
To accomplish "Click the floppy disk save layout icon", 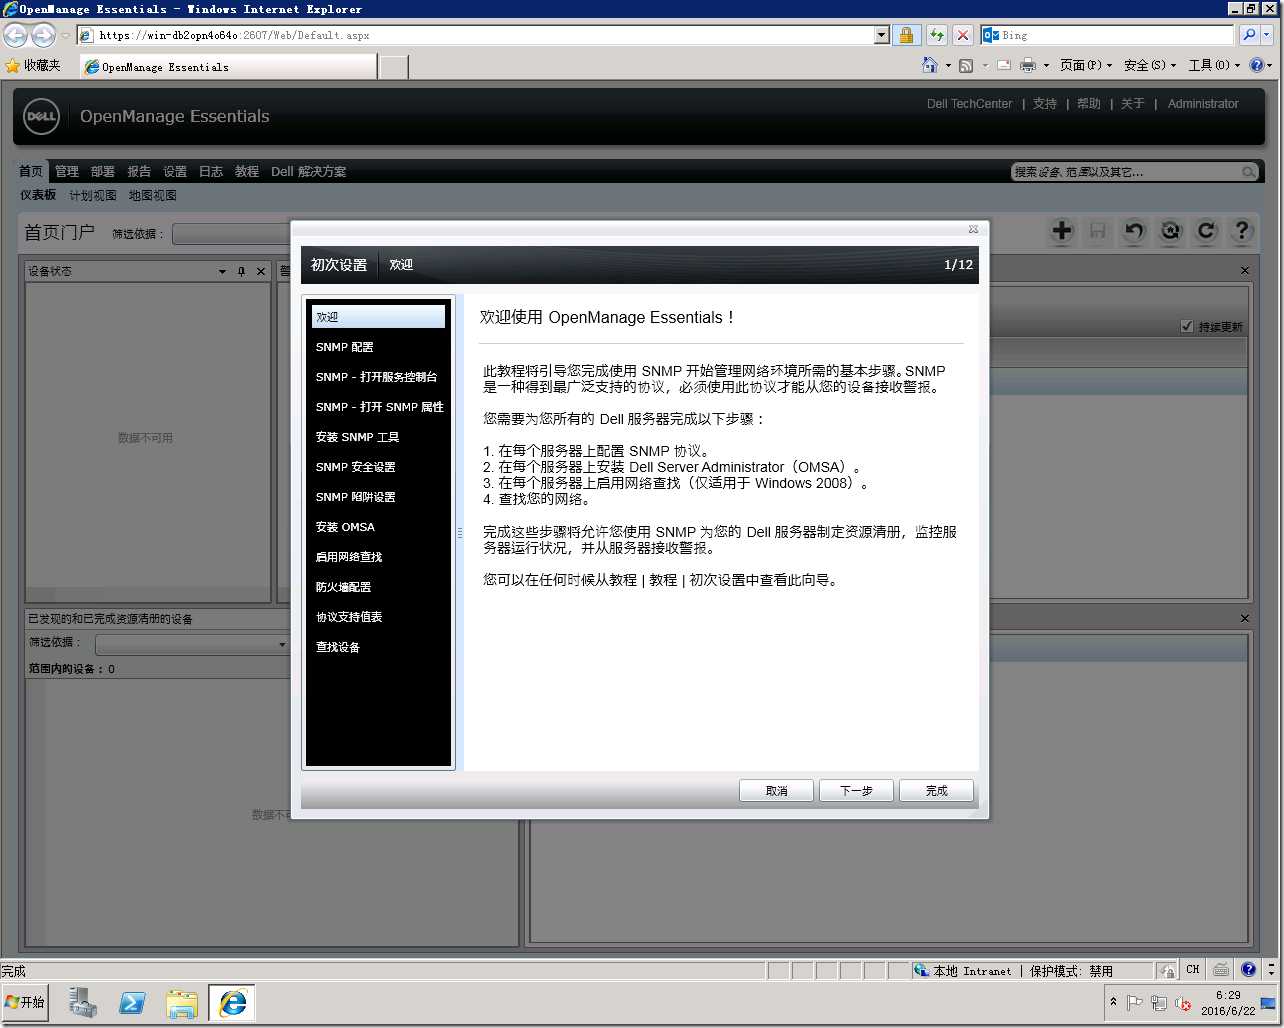I will click(x=1098, y=231).
